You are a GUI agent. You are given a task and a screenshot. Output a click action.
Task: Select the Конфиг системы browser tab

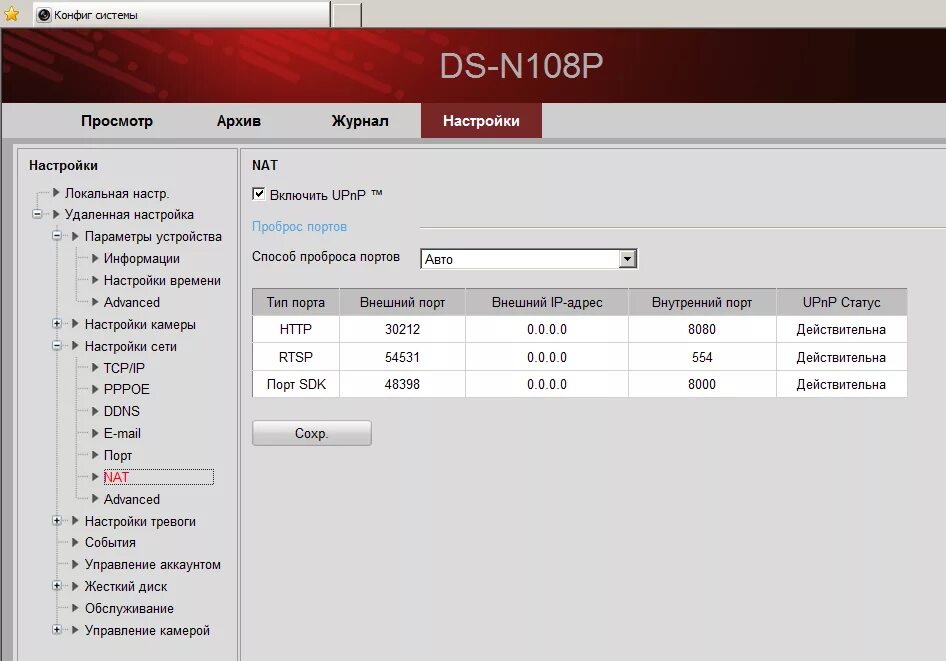coord(182,14)
